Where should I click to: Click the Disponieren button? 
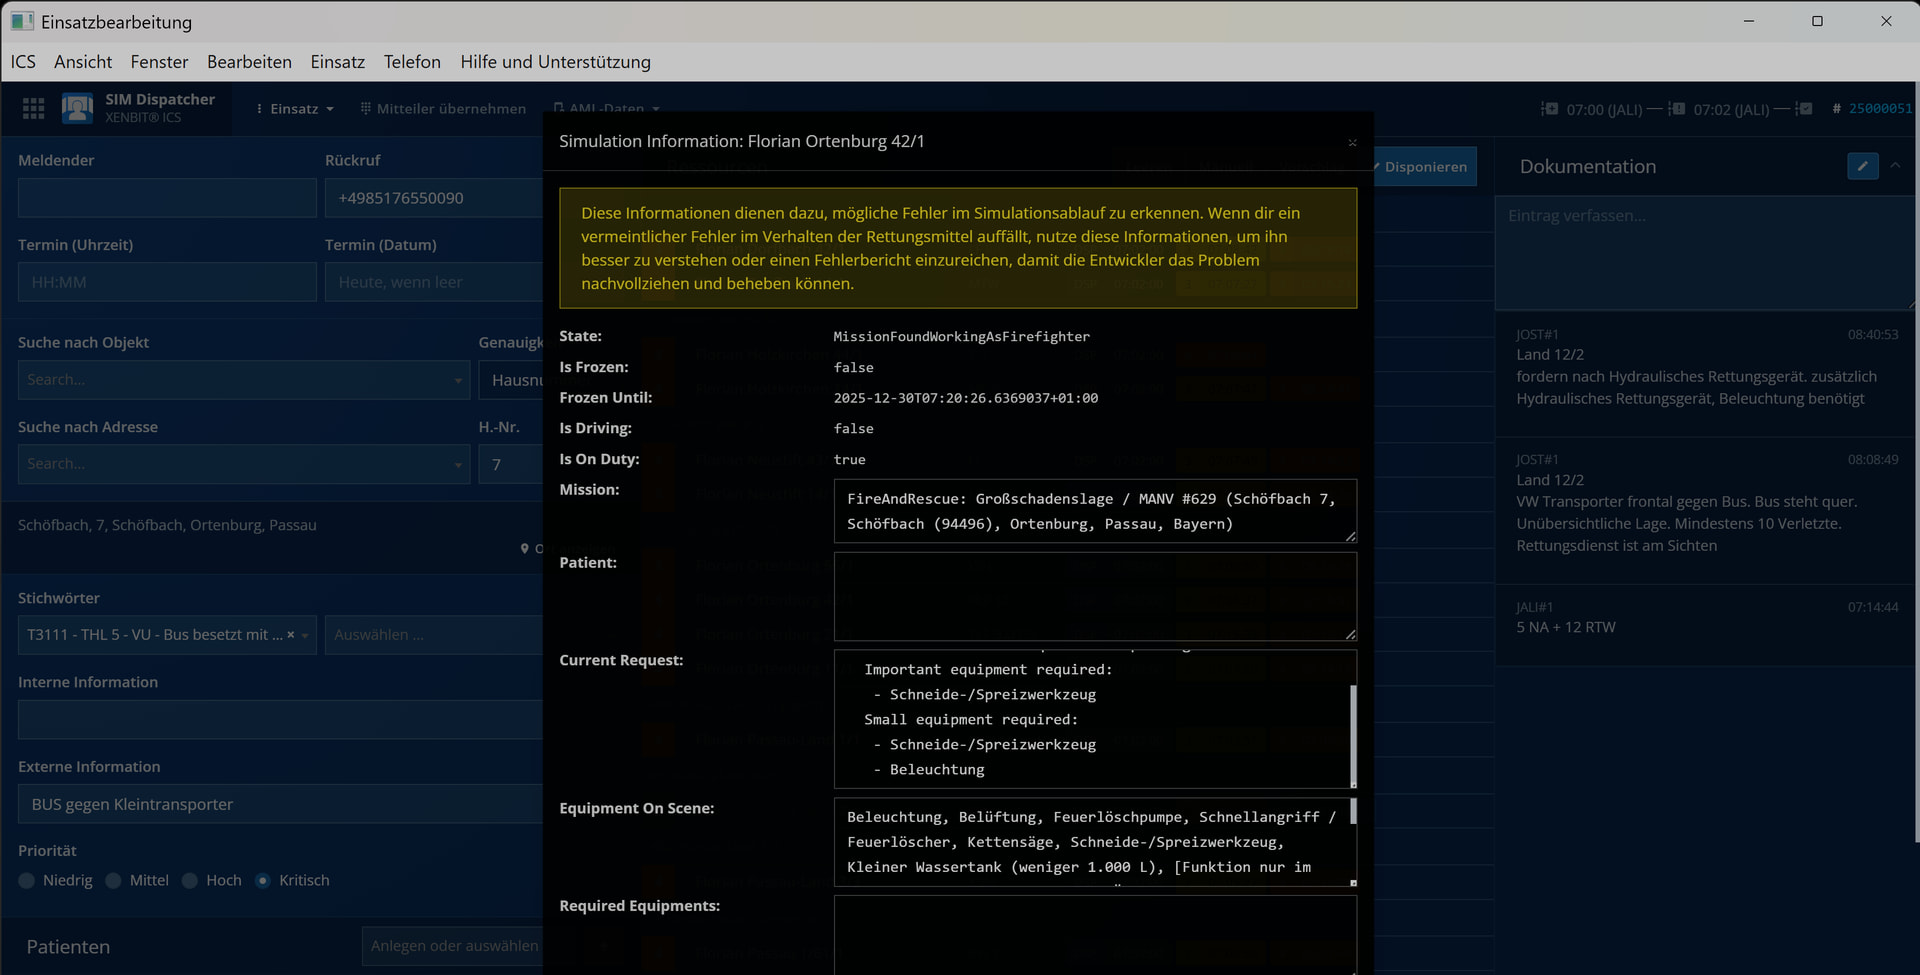click(1424, 167)
